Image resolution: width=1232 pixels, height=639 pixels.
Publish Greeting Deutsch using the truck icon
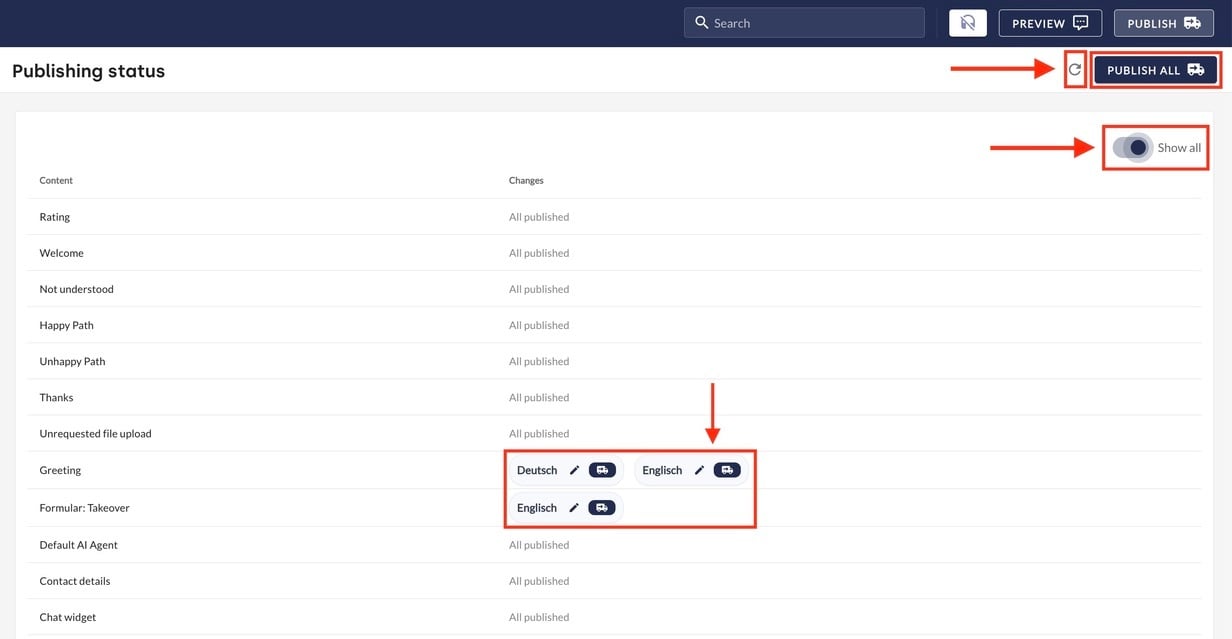click(602, 470)
